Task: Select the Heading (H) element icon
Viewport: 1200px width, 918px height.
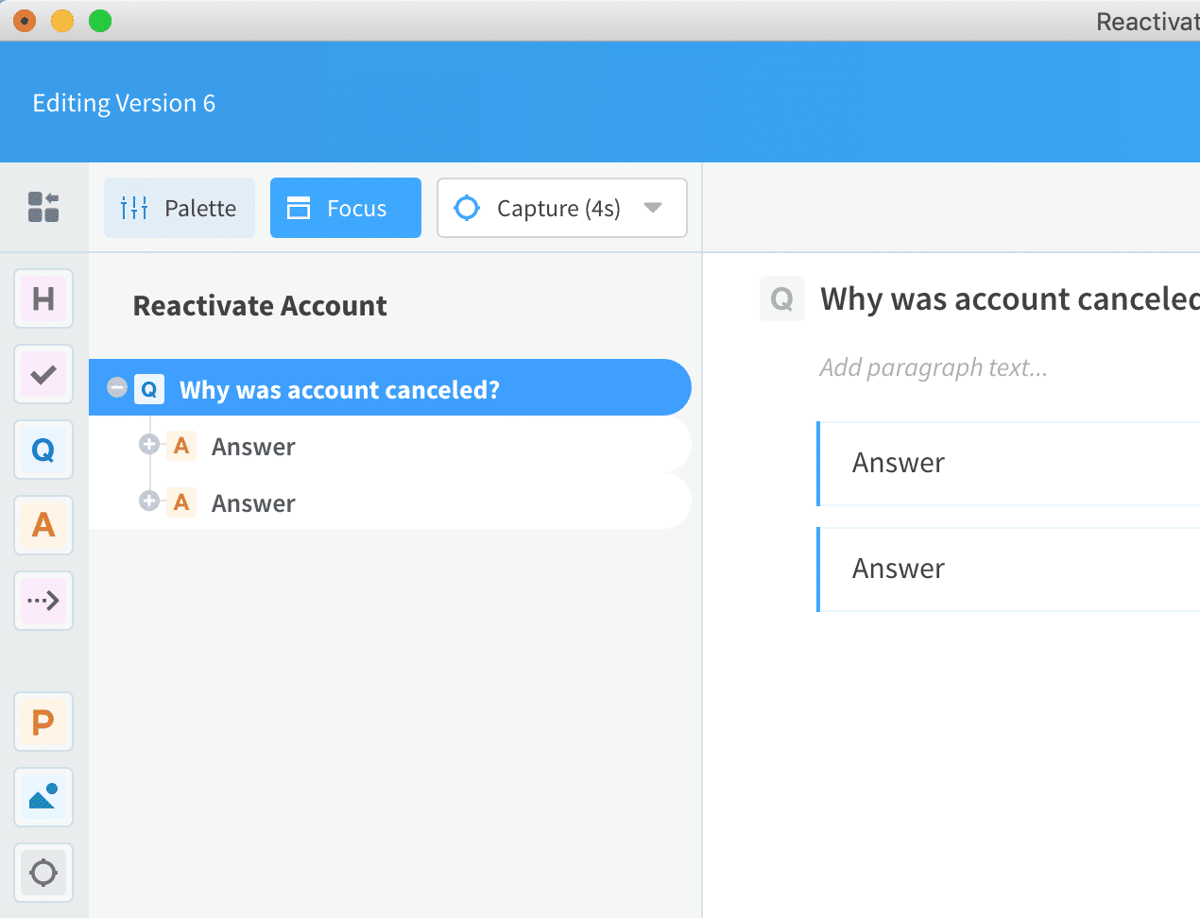Action: point(43,298)
